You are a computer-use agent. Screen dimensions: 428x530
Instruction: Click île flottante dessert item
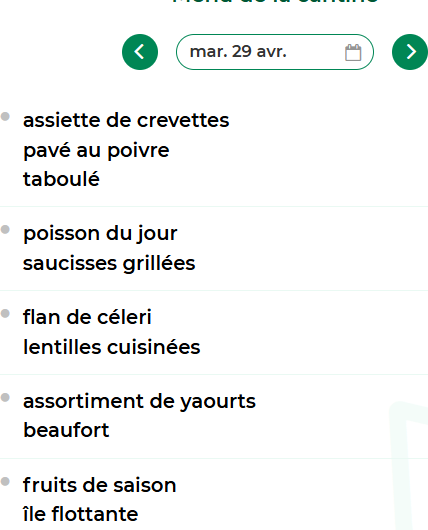[80, 514]
